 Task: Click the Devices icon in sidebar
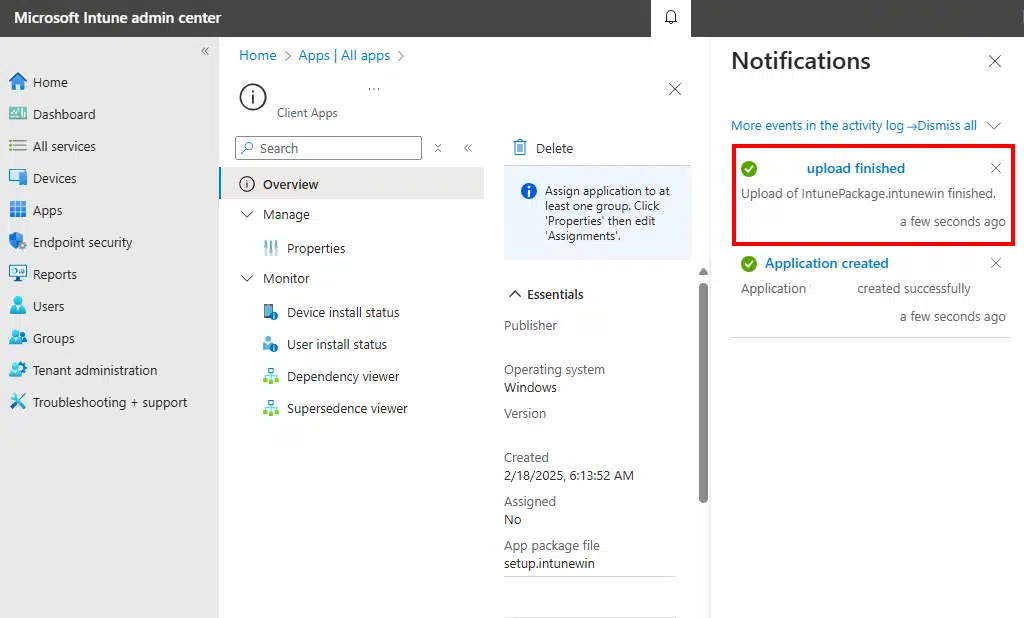pos(17,178)
